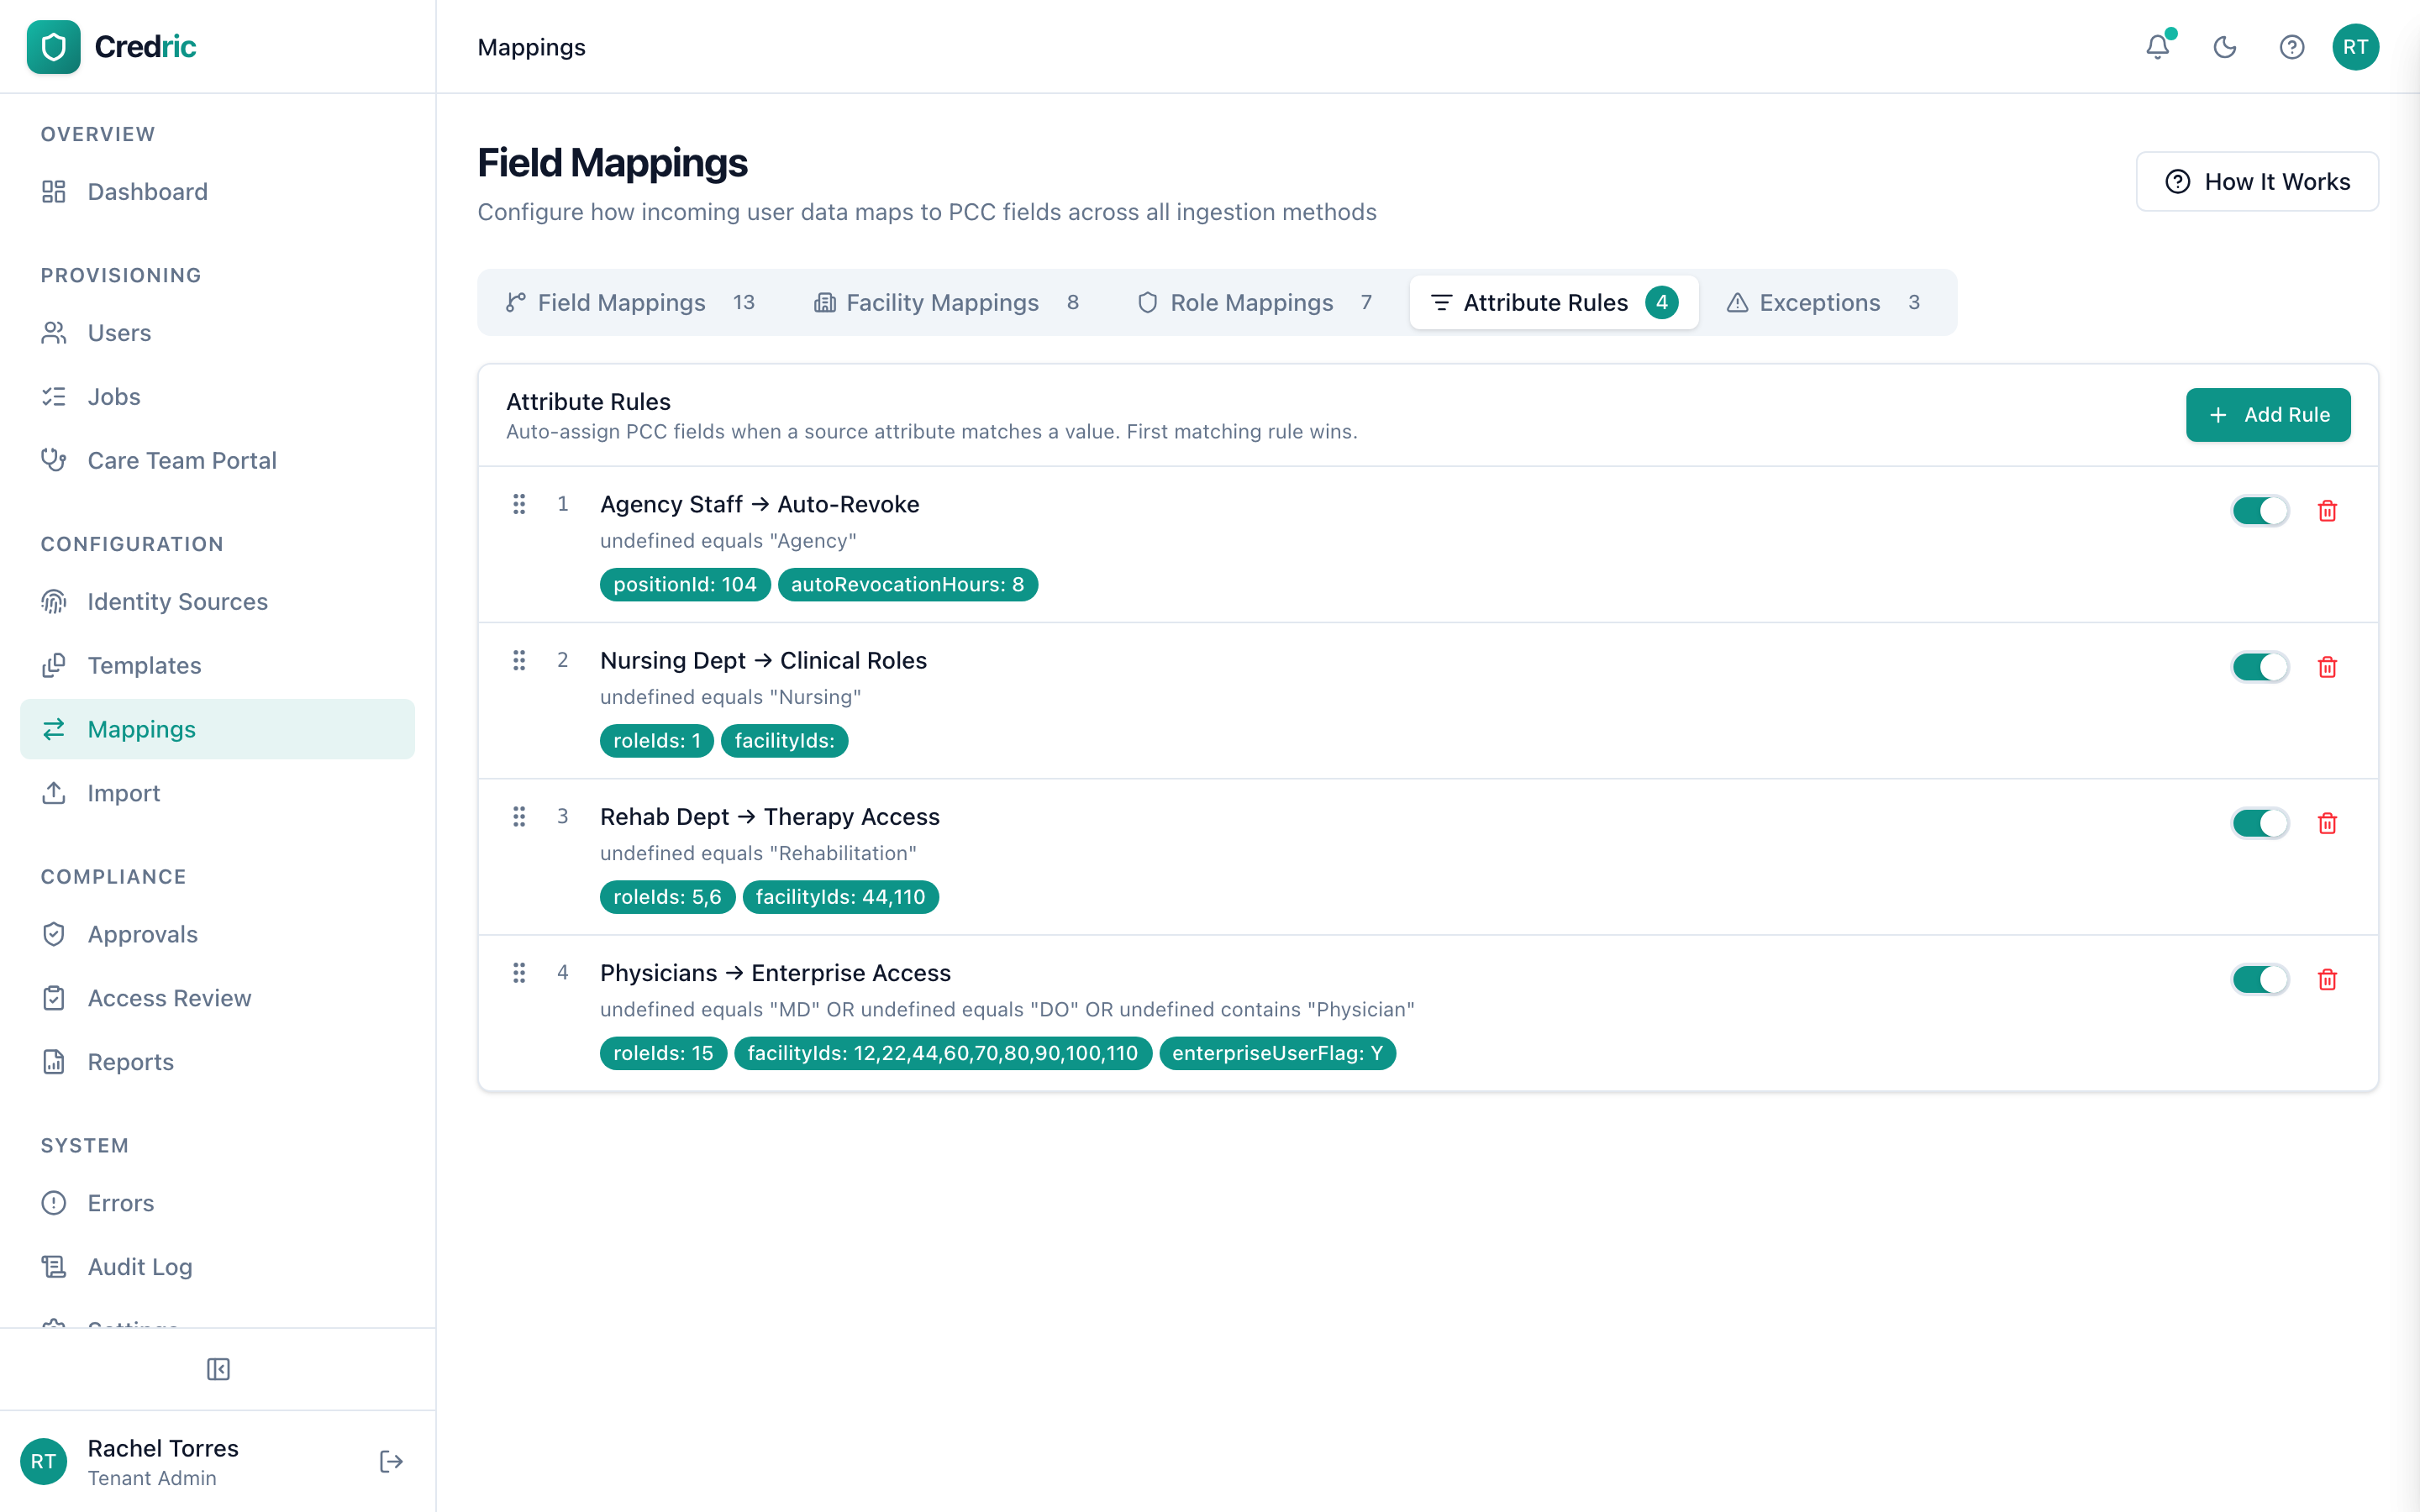This screenshot has height=1512, width=2420.
Task: Select Role Mappings
Action: (x=1251, y=302)
